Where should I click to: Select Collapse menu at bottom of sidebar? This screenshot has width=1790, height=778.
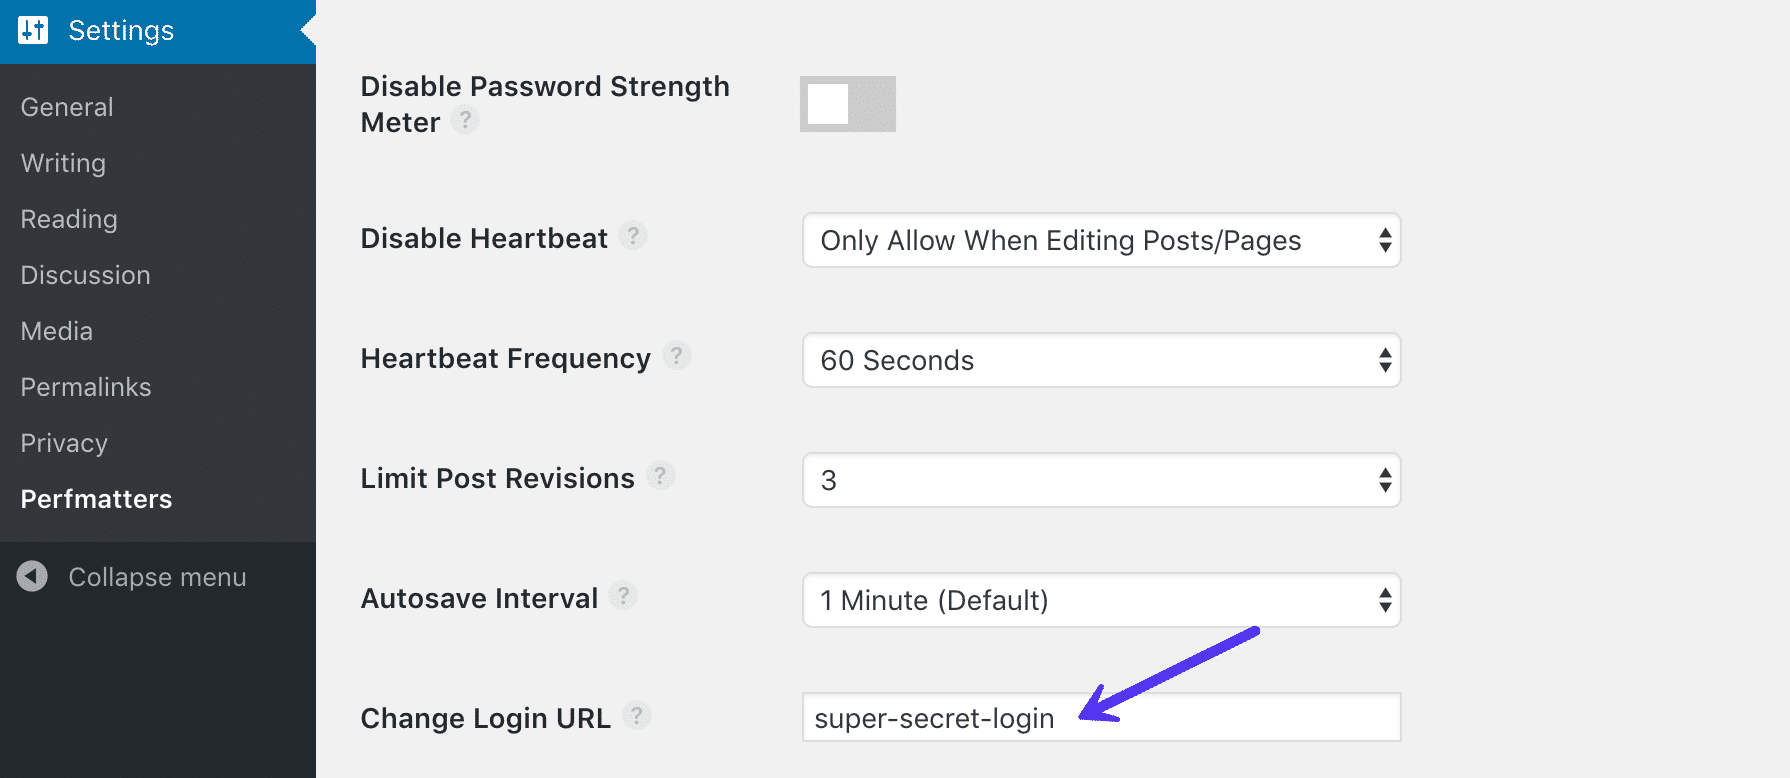point(157,576)
